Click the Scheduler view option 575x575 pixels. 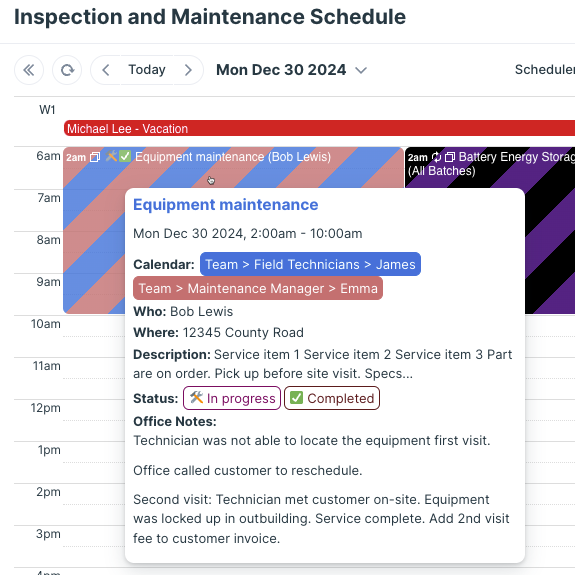click(x=545, y=70)
